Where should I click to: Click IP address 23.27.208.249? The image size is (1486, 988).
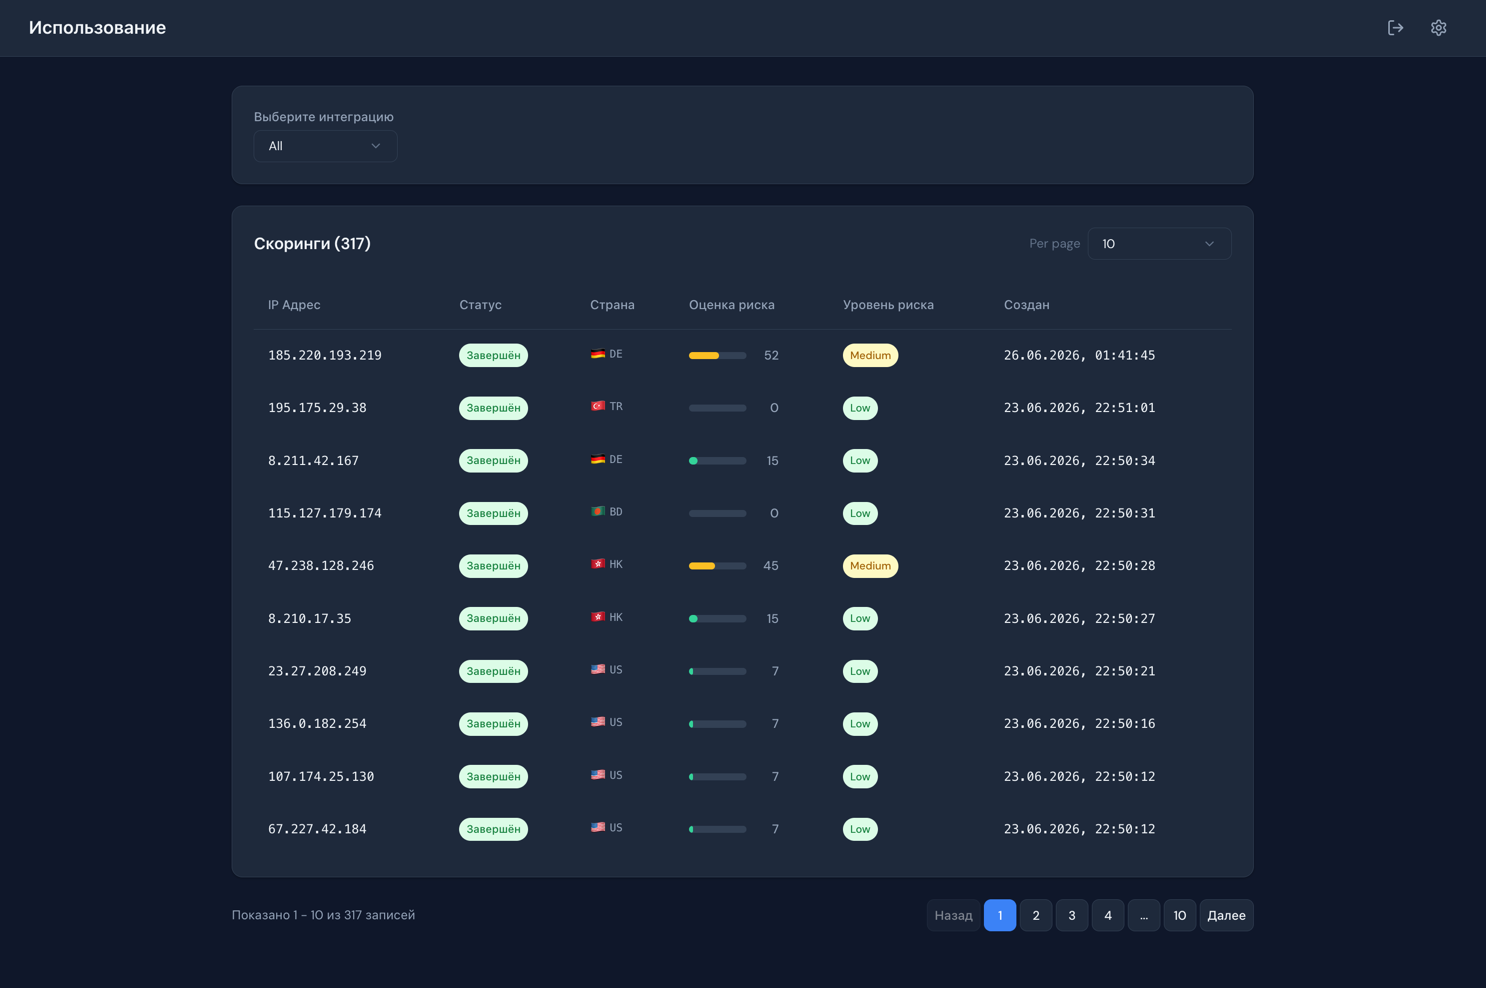point(317,671)
